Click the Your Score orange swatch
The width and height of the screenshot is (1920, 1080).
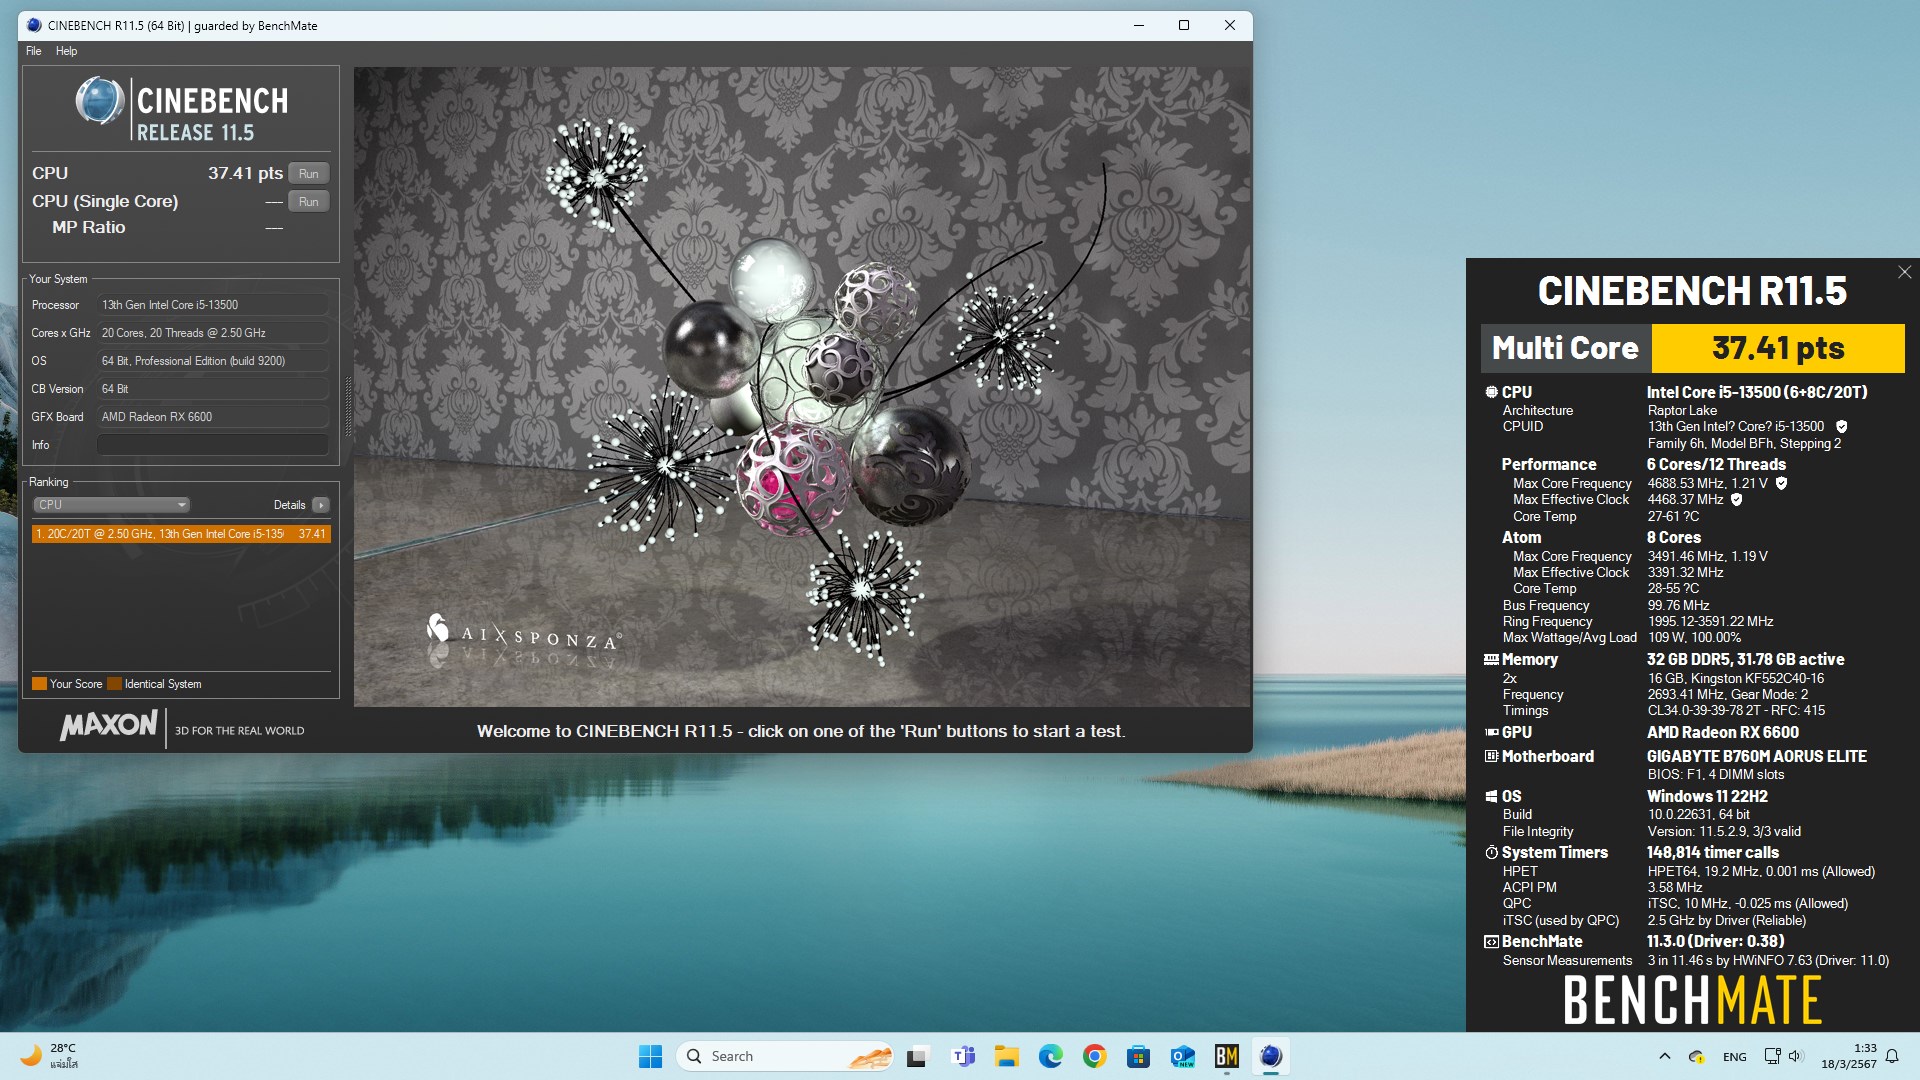click(x=40, y=684)
